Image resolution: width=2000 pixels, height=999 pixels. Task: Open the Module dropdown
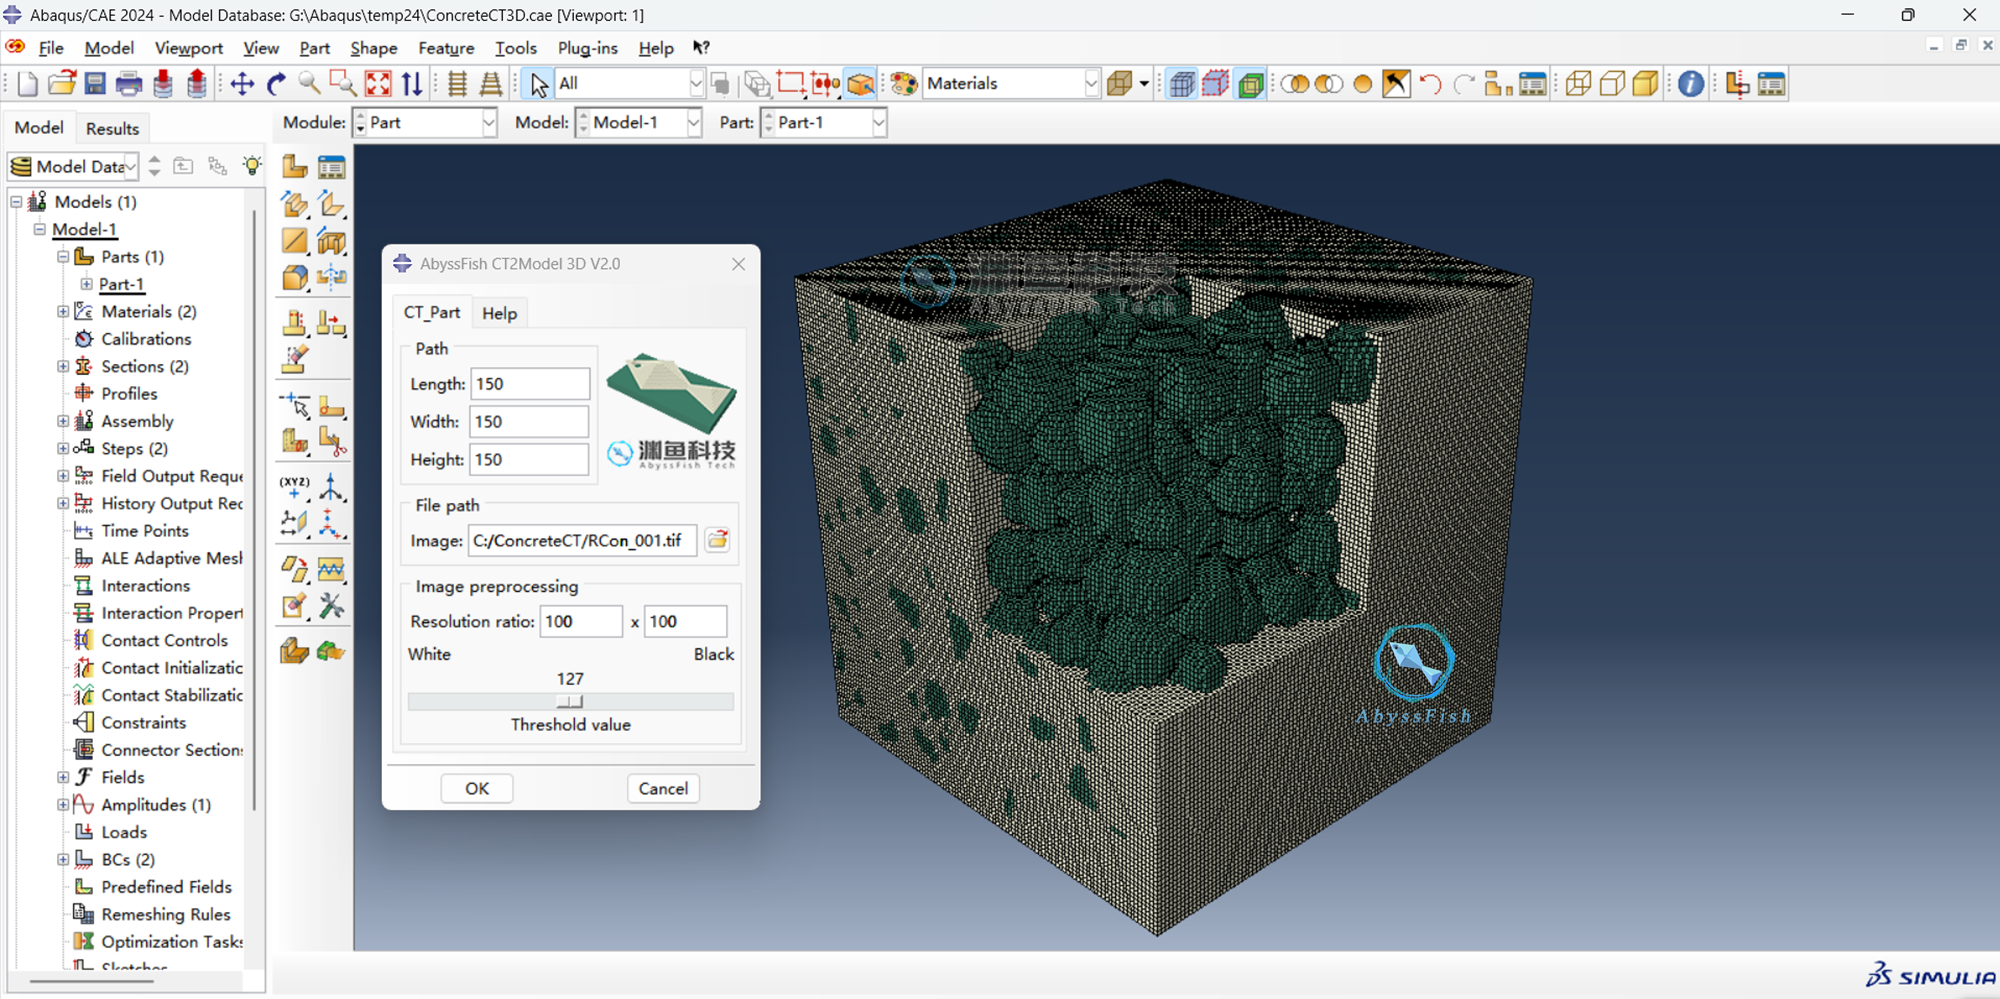[489, 123]
